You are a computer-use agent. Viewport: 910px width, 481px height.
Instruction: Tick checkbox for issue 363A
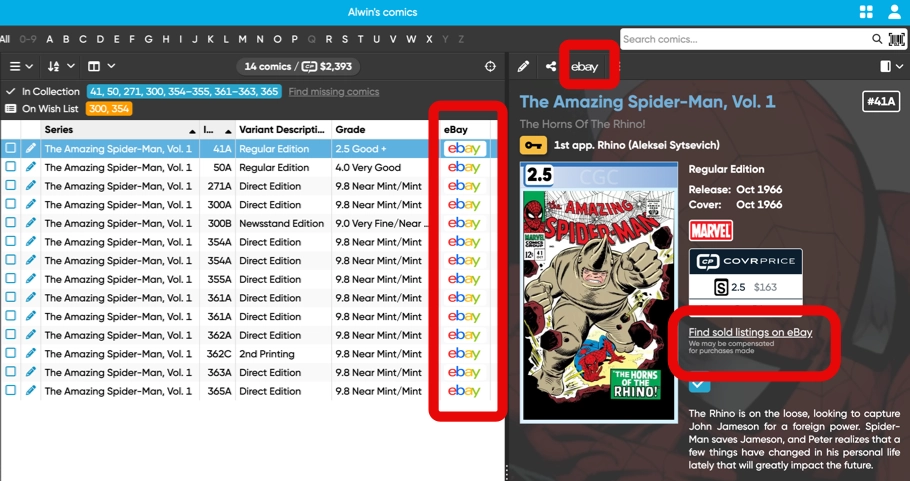pos(10,372)
